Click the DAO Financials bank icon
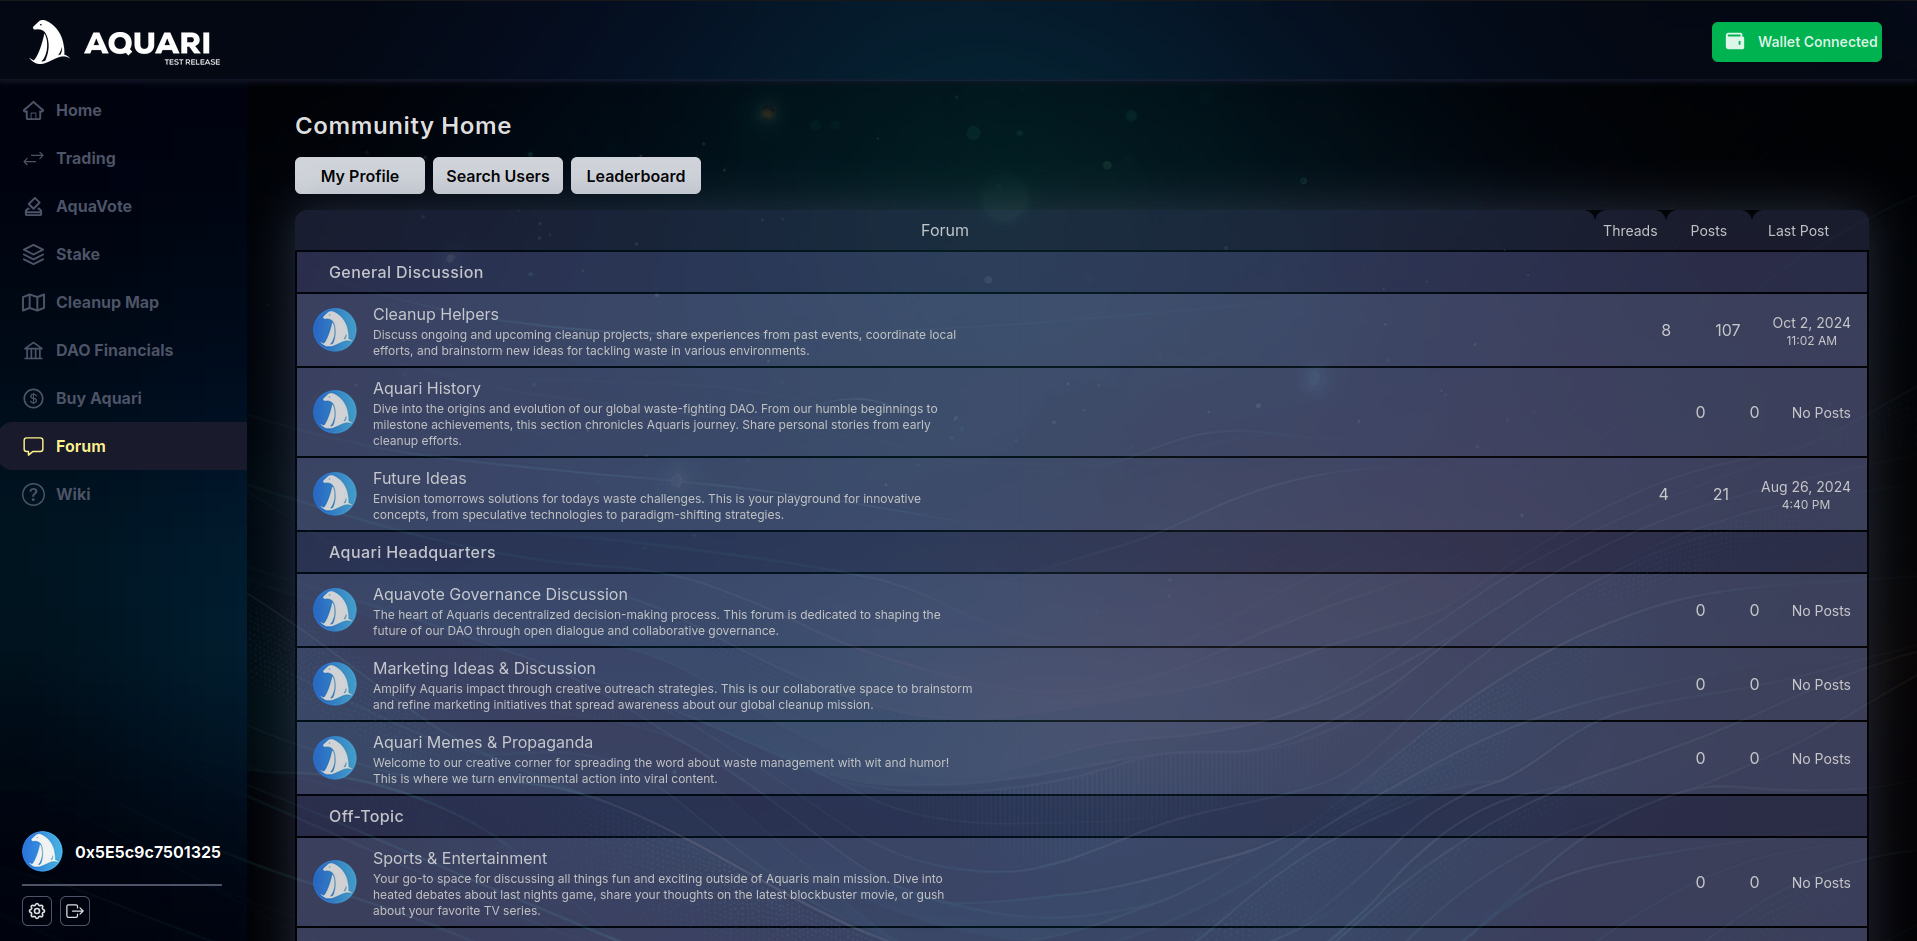Image resolution: width=1917 pixels, height=941 pixels. click(34, 350)
